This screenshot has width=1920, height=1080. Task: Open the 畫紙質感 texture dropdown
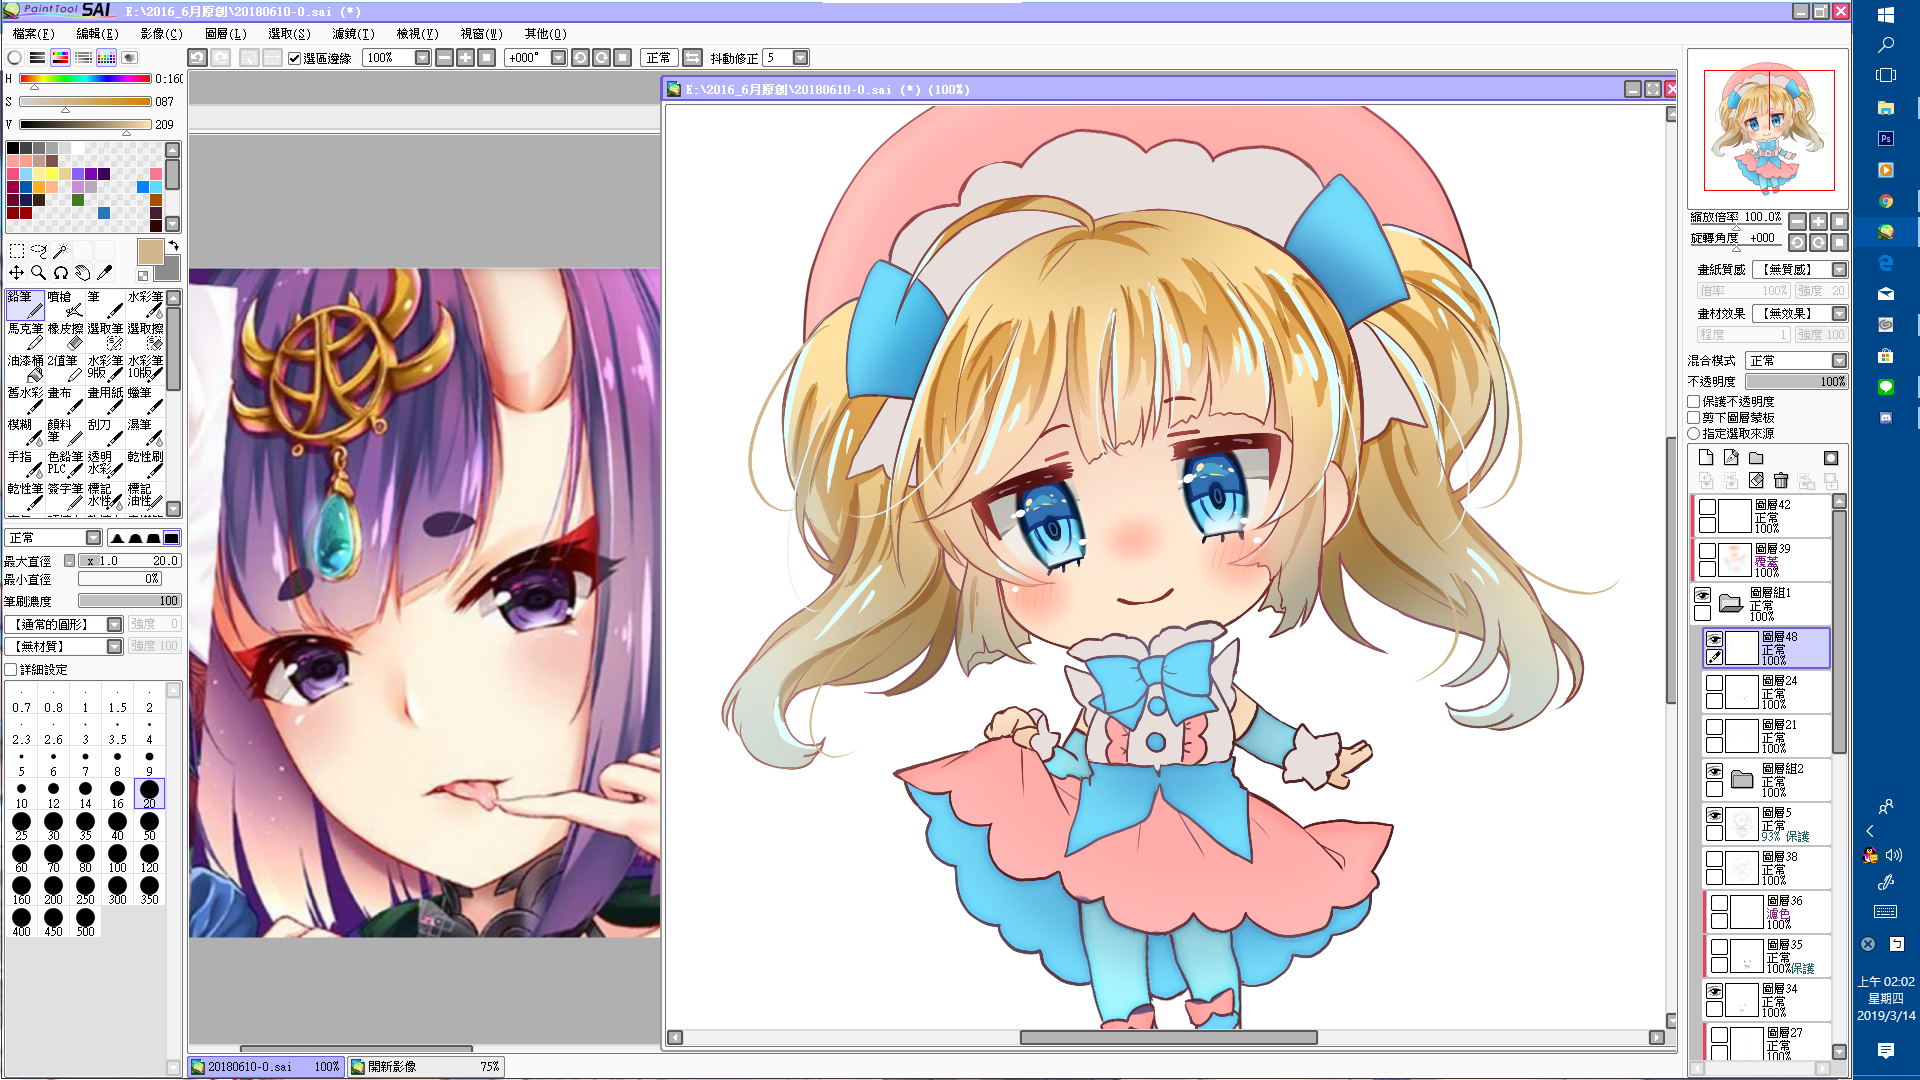pyautogui.click(x=1839, y=270)
